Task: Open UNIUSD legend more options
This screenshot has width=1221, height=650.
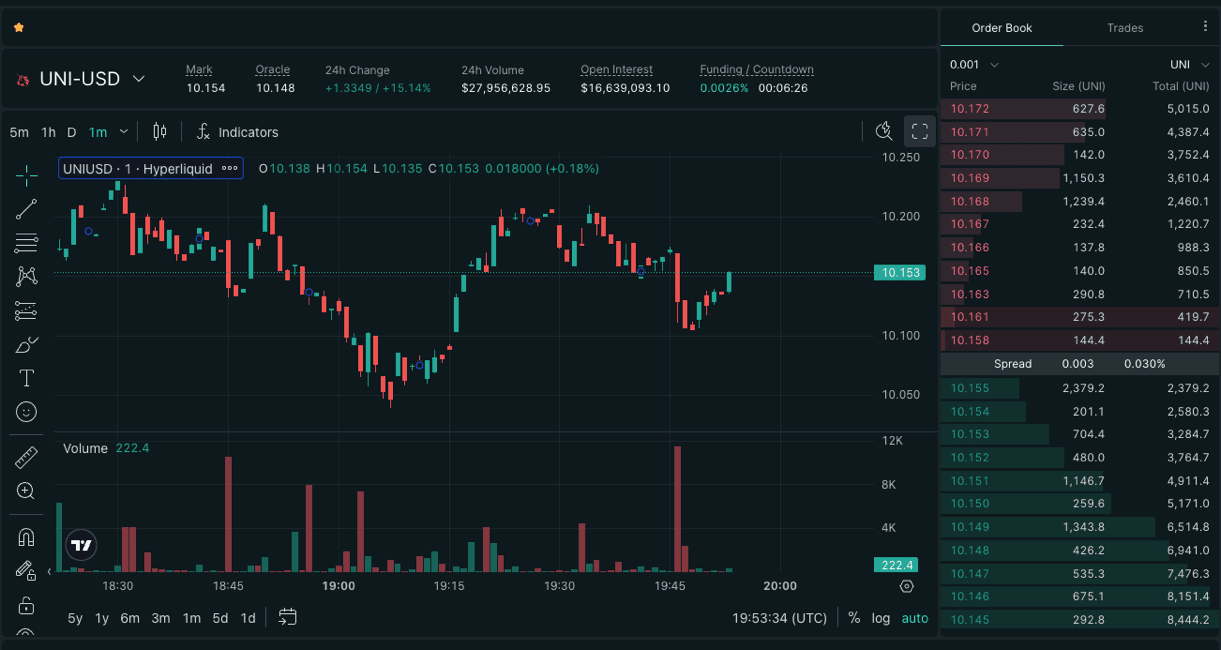Action: (x=230, y=169)
